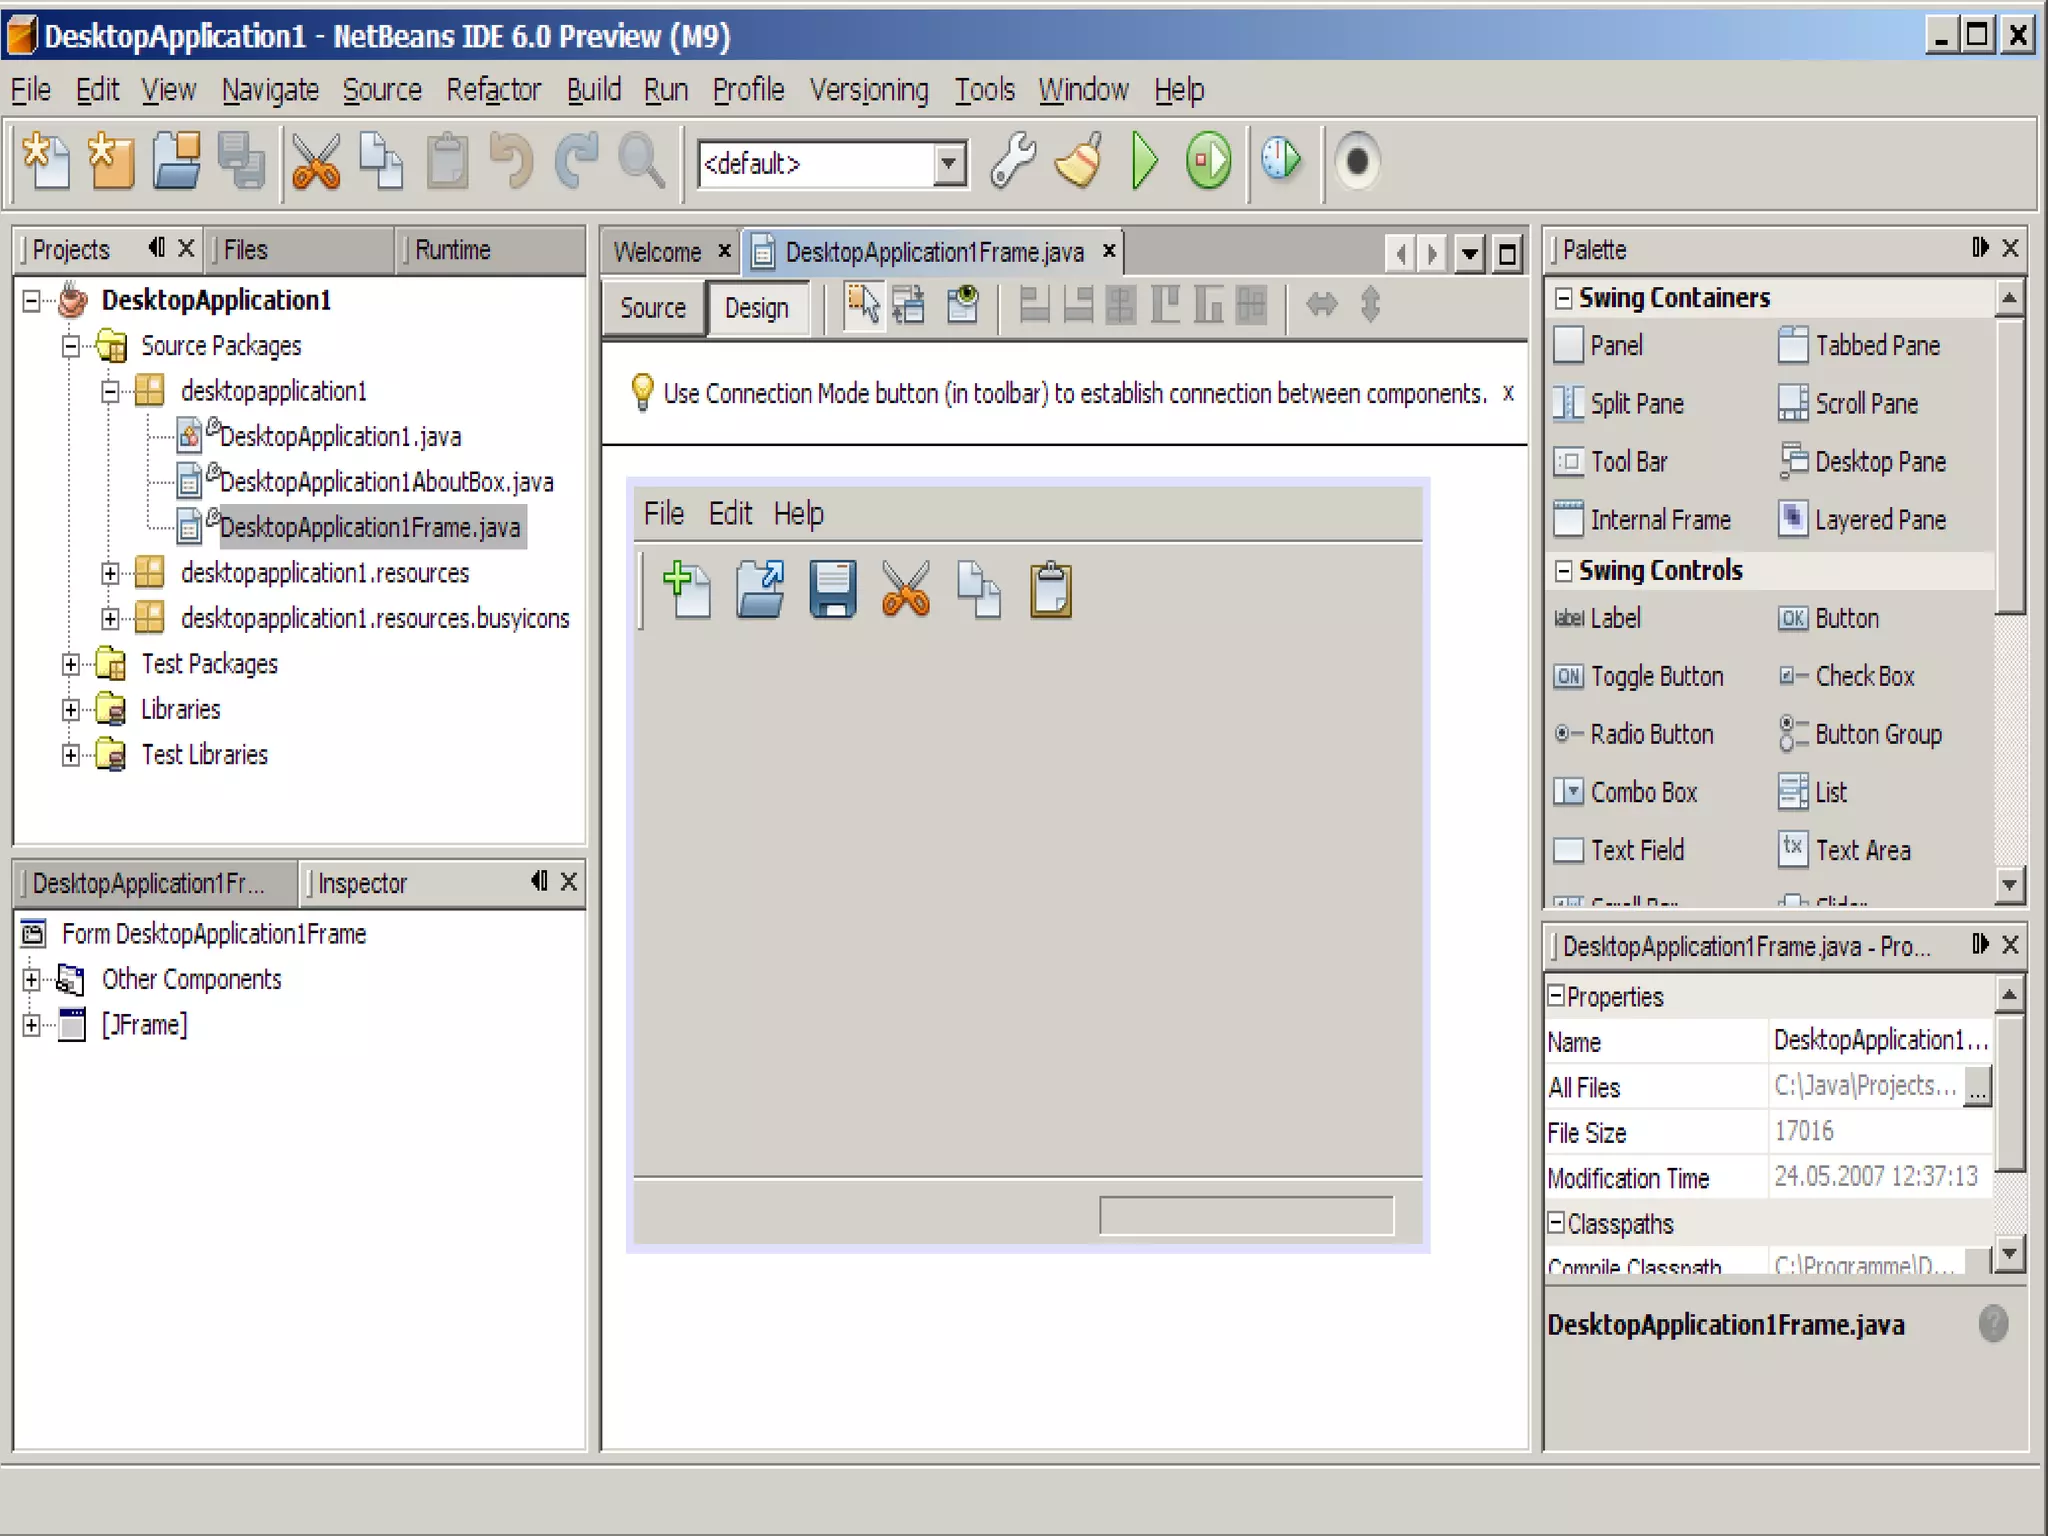Screen dimensions: 2048x1536
Task: Expand the Libraries tree node
Action: coord(71,710)
